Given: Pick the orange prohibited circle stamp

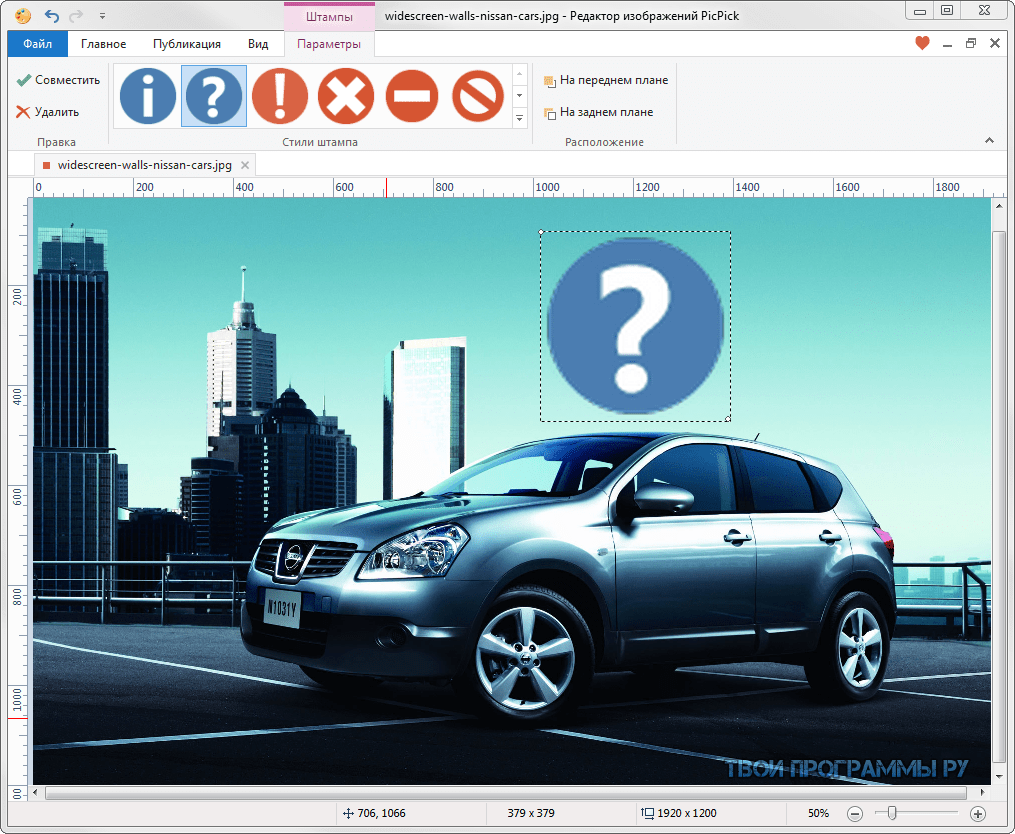Looking at the screenshot, I should (478, 96).
